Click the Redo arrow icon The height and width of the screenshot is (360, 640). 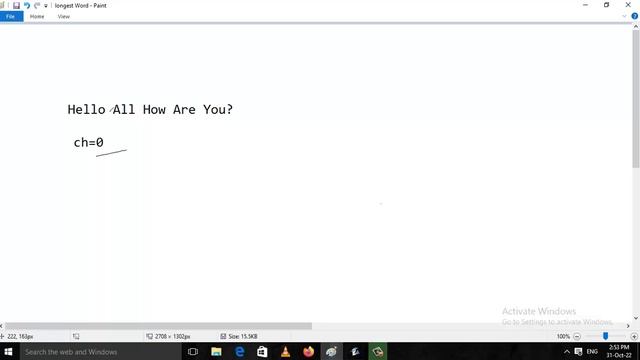point(37,5)
